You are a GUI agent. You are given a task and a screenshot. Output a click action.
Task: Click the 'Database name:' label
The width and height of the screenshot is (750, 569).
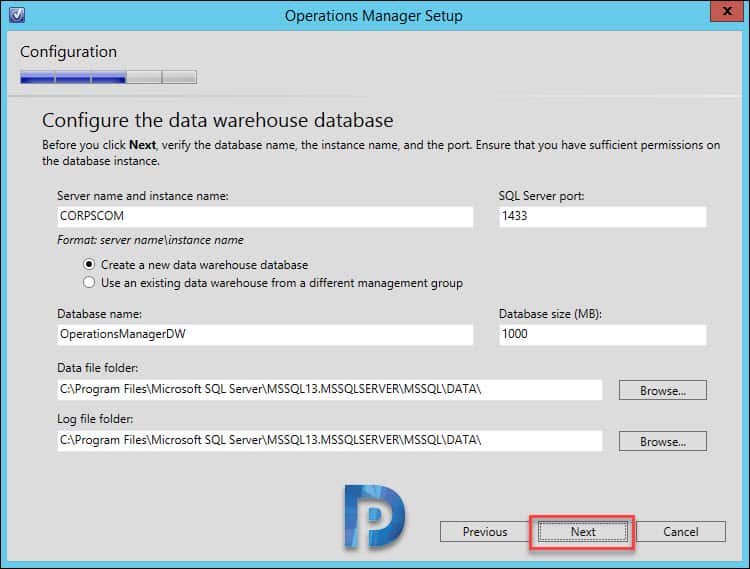pyautogui.click(x=99, y=314)
